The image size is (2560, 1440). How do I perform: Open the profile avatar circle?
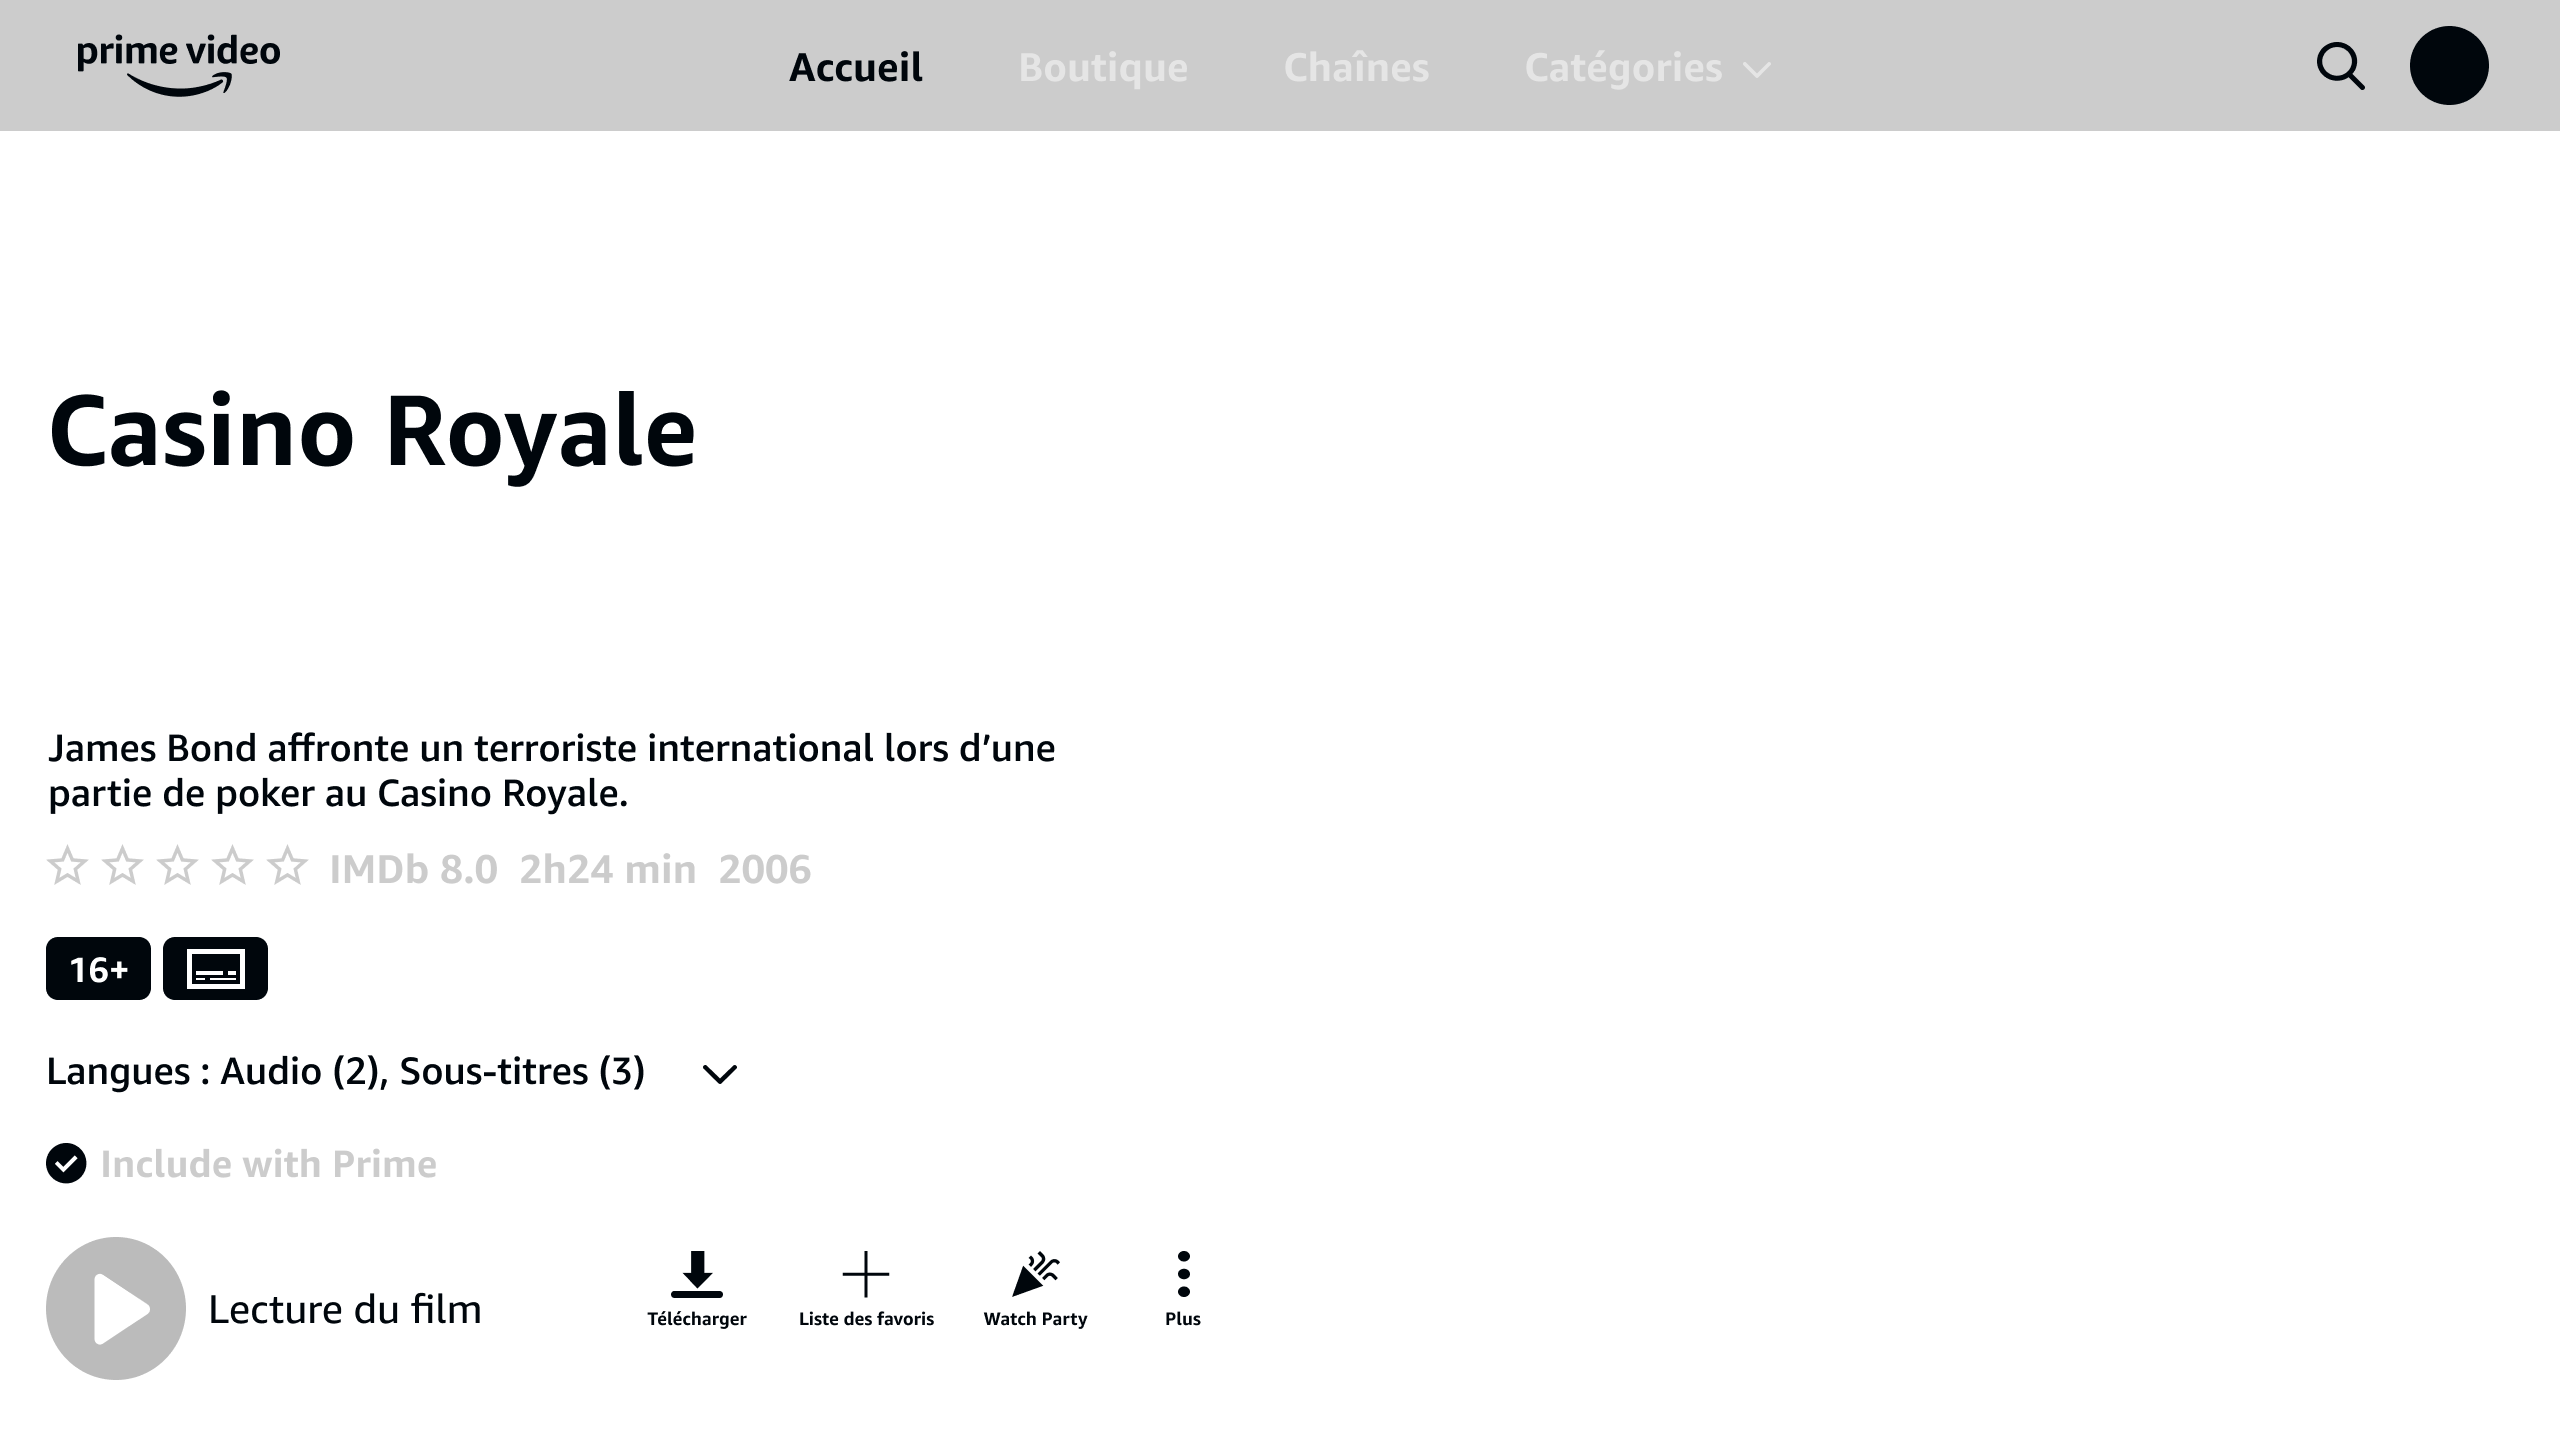coord(2449,66)
